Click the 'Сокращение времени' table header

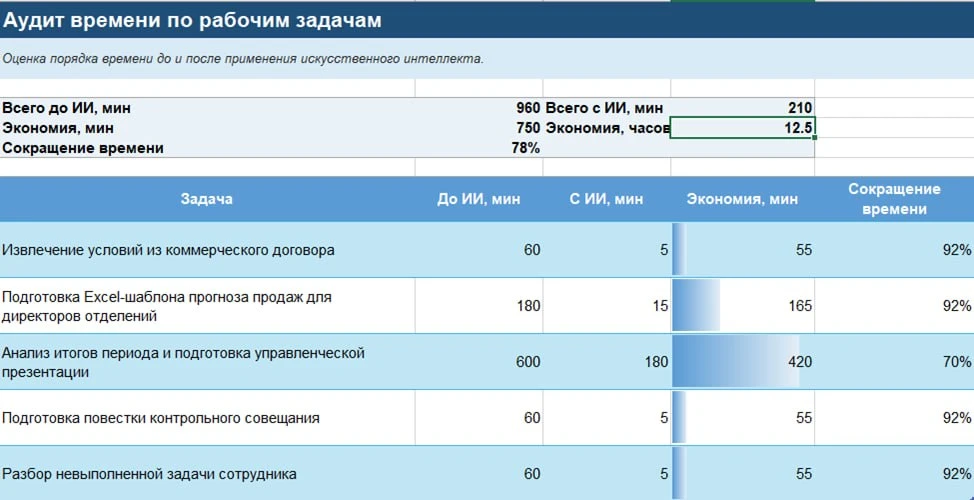(894, 199)
